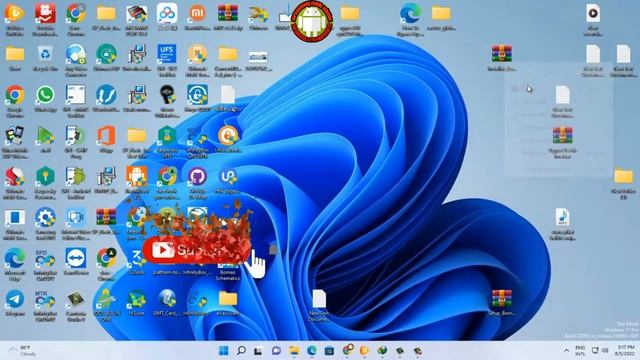The image size is (640, 360).
Task: Open Microsoft Edge from the taskbar
Action: [312, 351]
